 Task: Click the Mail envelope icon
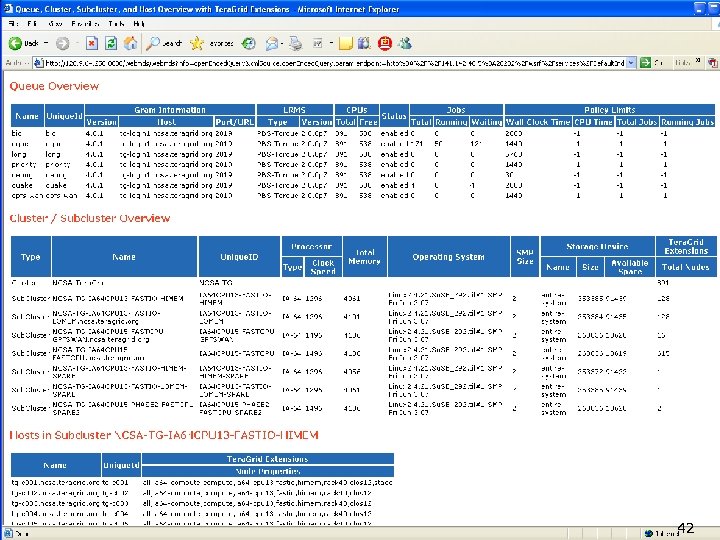click(x=271, y=44)
